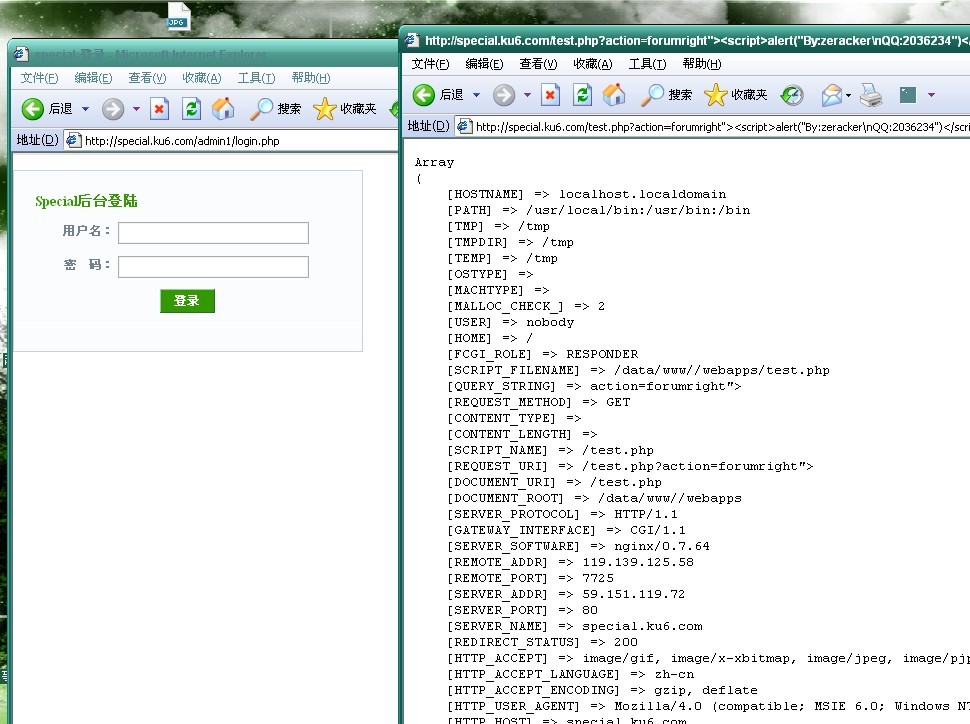Click the login window title bar
Screen dimensions: 970x724
(204, 54)
